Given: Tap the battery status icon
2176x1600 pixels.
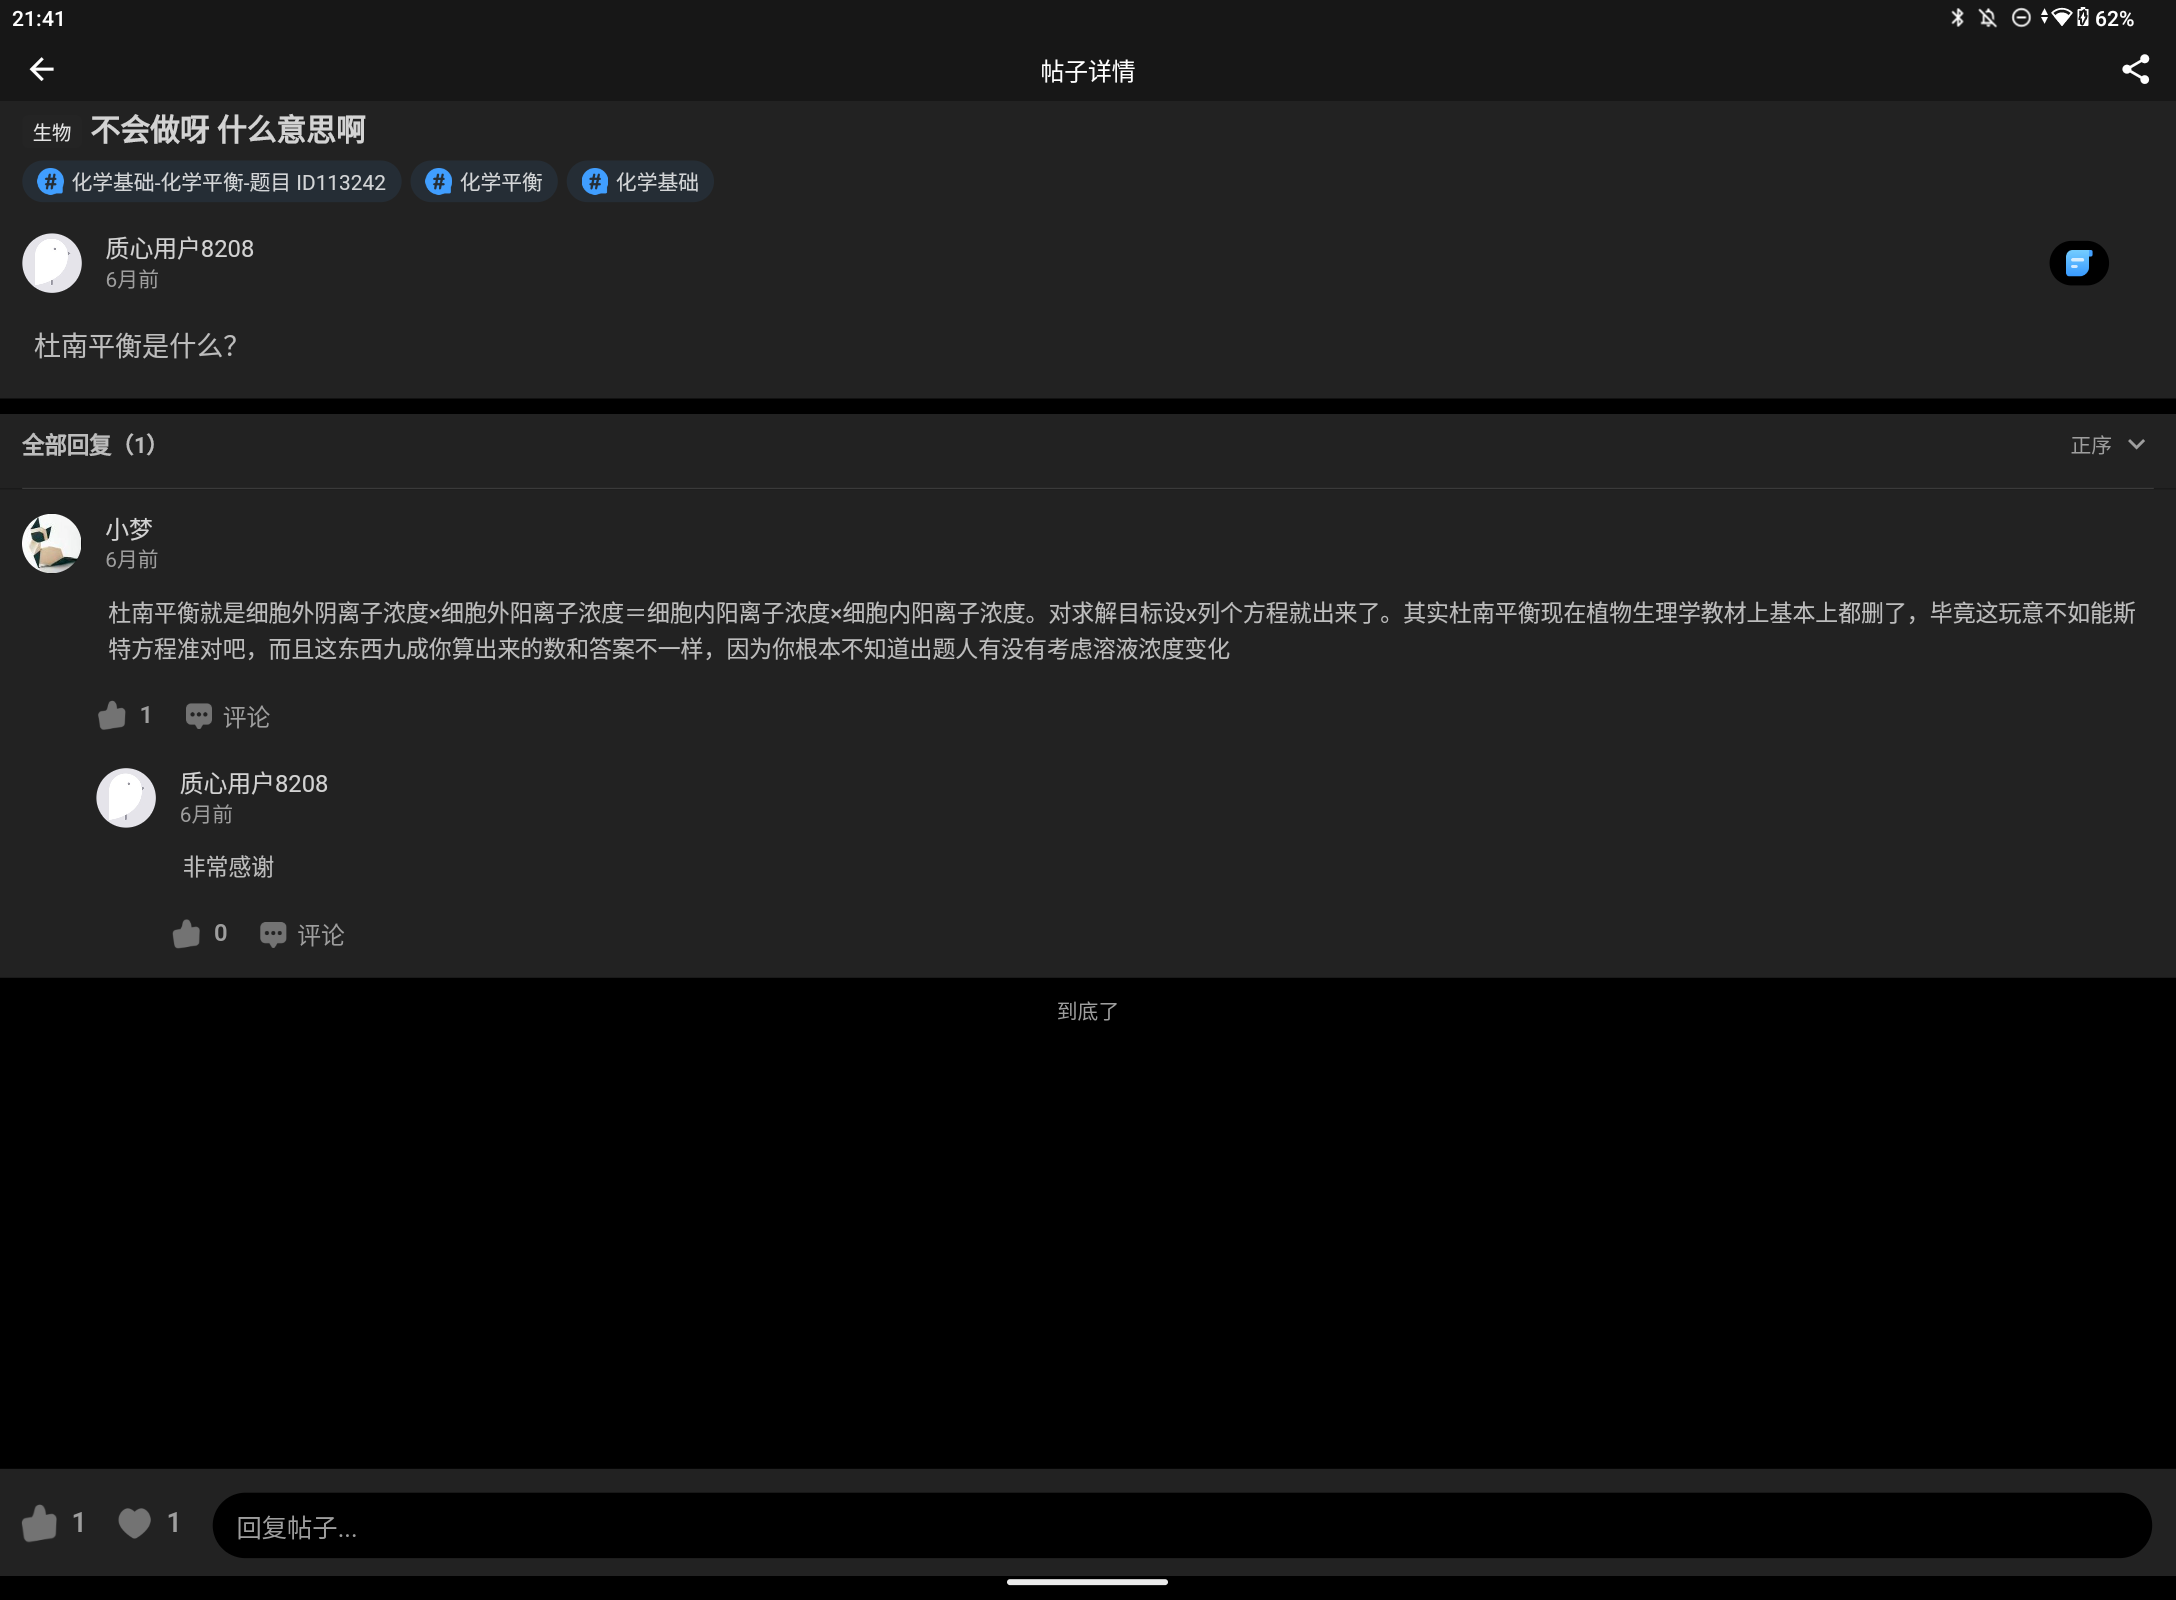Looking at the screenshot, I should [x=2083, y=18].
